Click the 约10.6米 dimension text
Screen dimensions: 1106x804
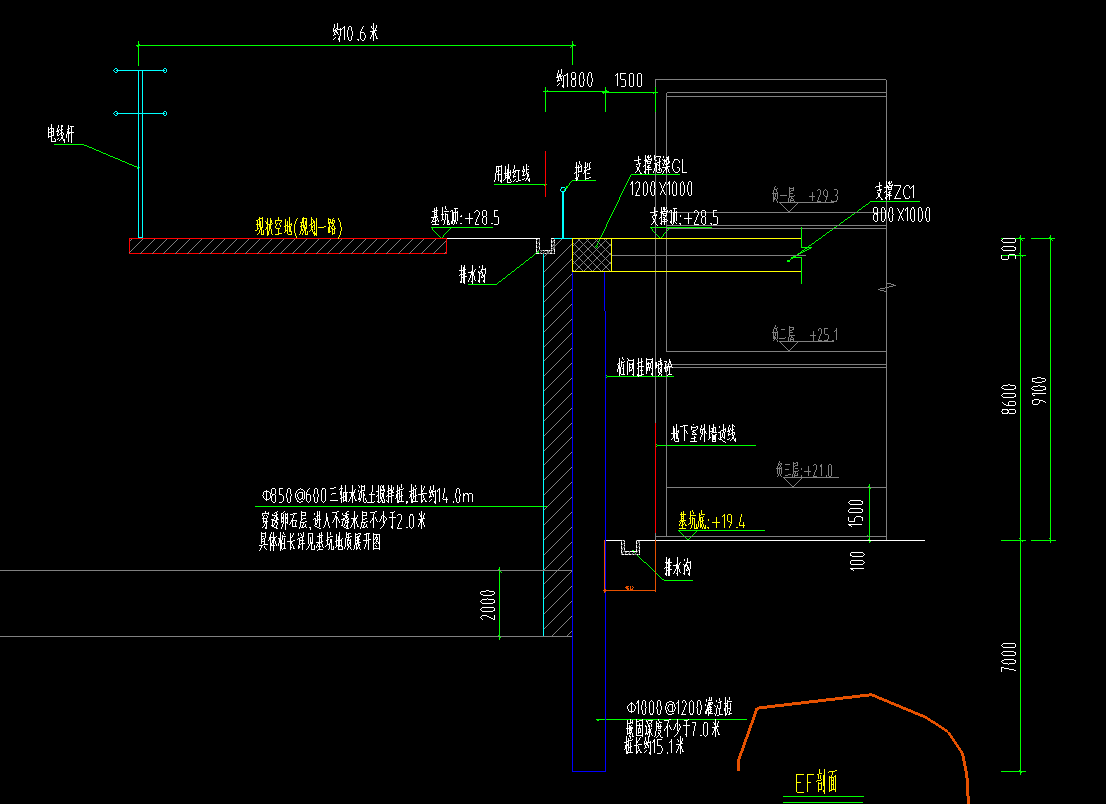point(355,34)
